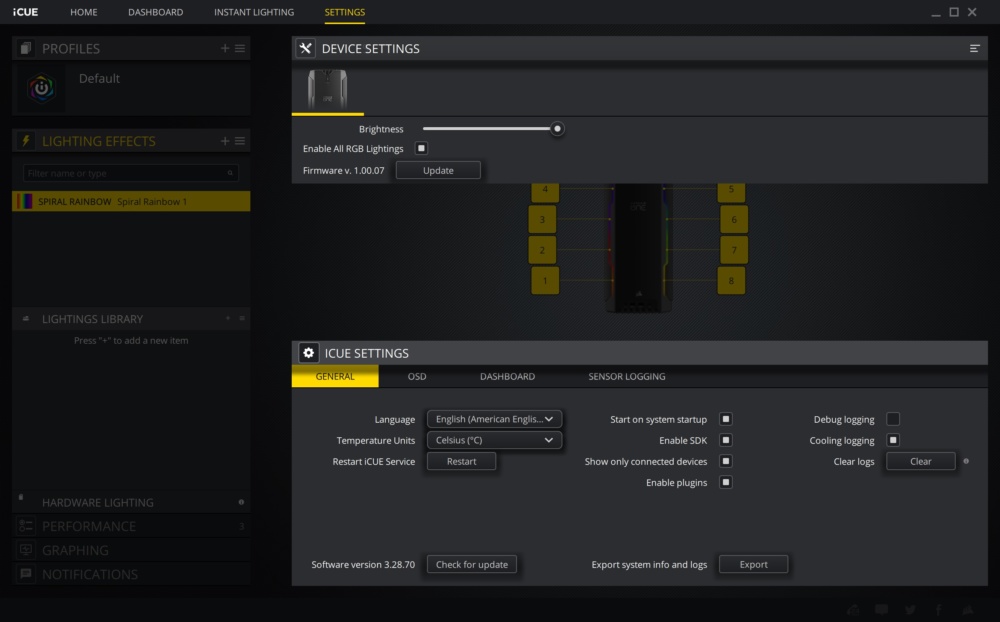Screen dimensions: 1000x622
Task: Open Twitter link in footer
Action: click(x=910, y=610)
